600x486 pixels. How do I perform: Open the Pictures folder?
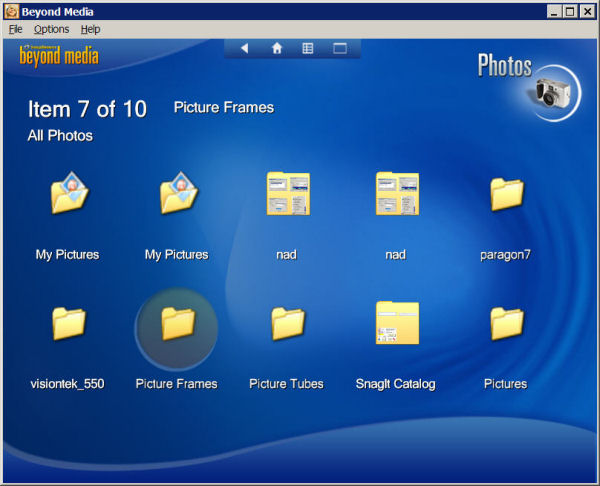pyautogui.click(x=507, y=323)
